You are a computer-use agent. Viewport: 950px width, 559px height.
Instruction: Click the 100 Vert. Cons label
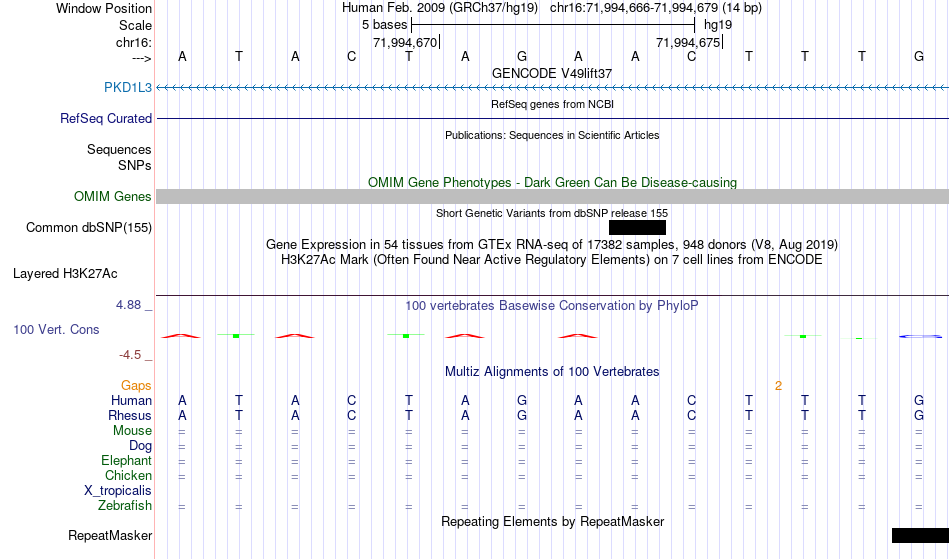click(x=56, y=329)
